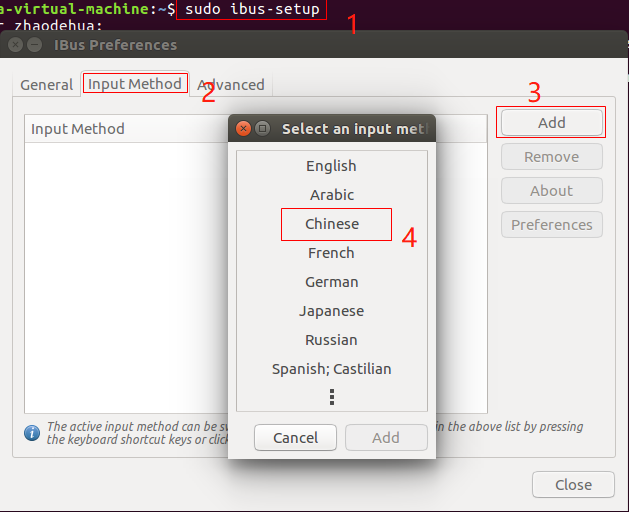Click the Add button in the dialog

coord(386,437)
